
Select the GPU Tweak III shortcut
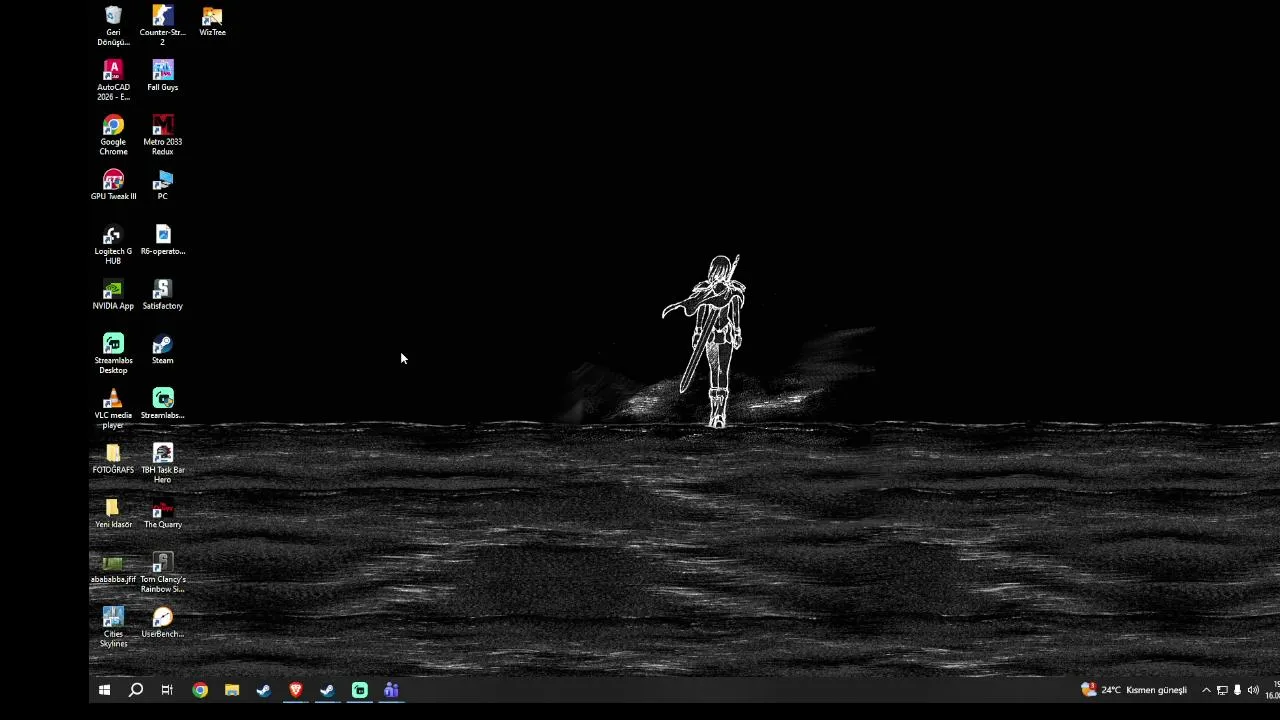click(113, 185)
